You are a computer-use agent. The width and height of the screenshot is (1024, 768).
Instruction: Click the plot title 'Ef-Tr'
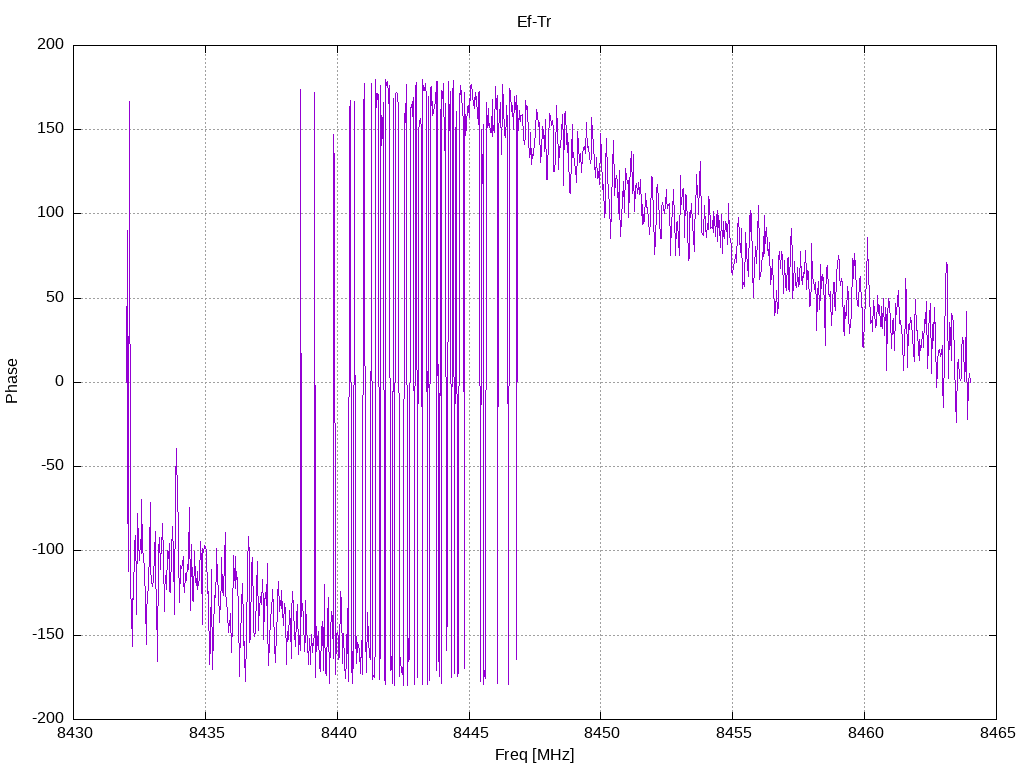click(534, 22)
